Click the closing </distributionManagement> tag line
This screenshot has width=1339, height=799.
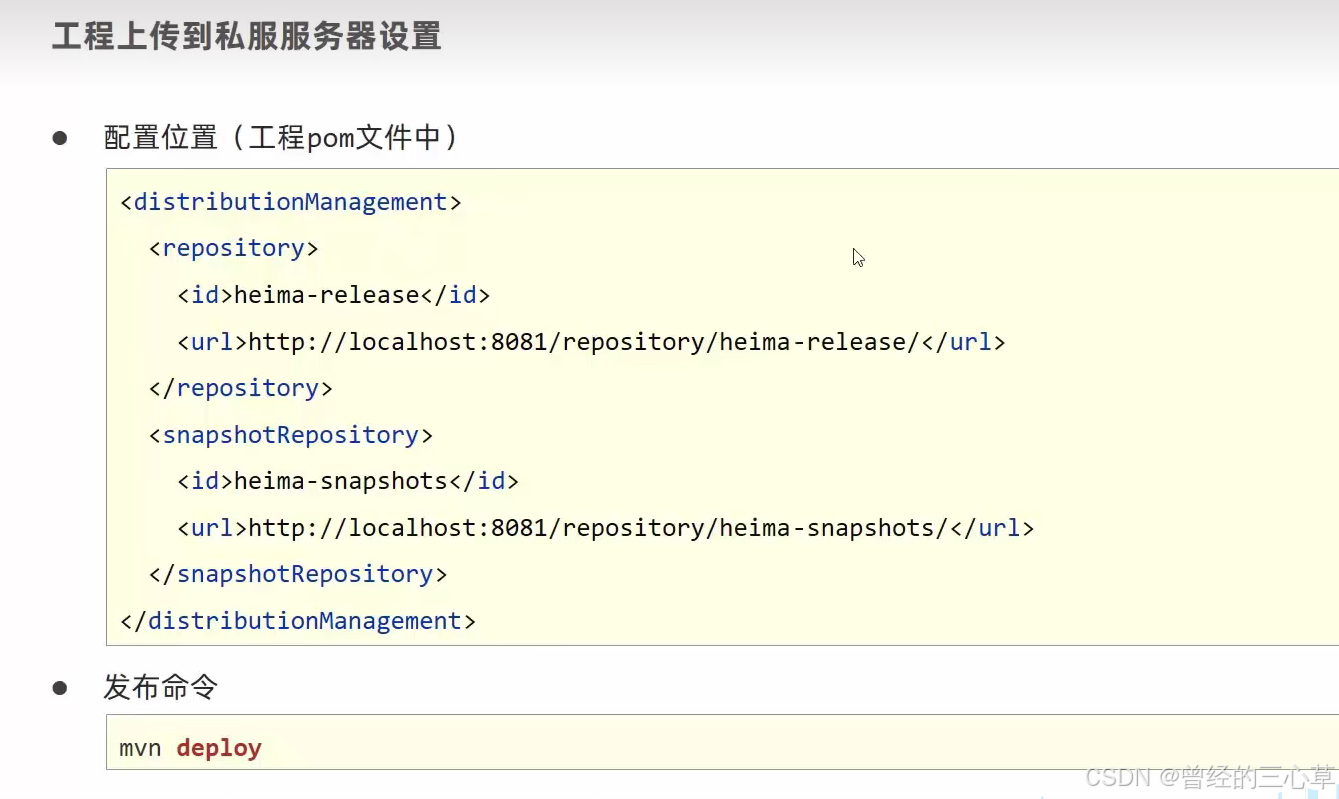coord(298,621)
